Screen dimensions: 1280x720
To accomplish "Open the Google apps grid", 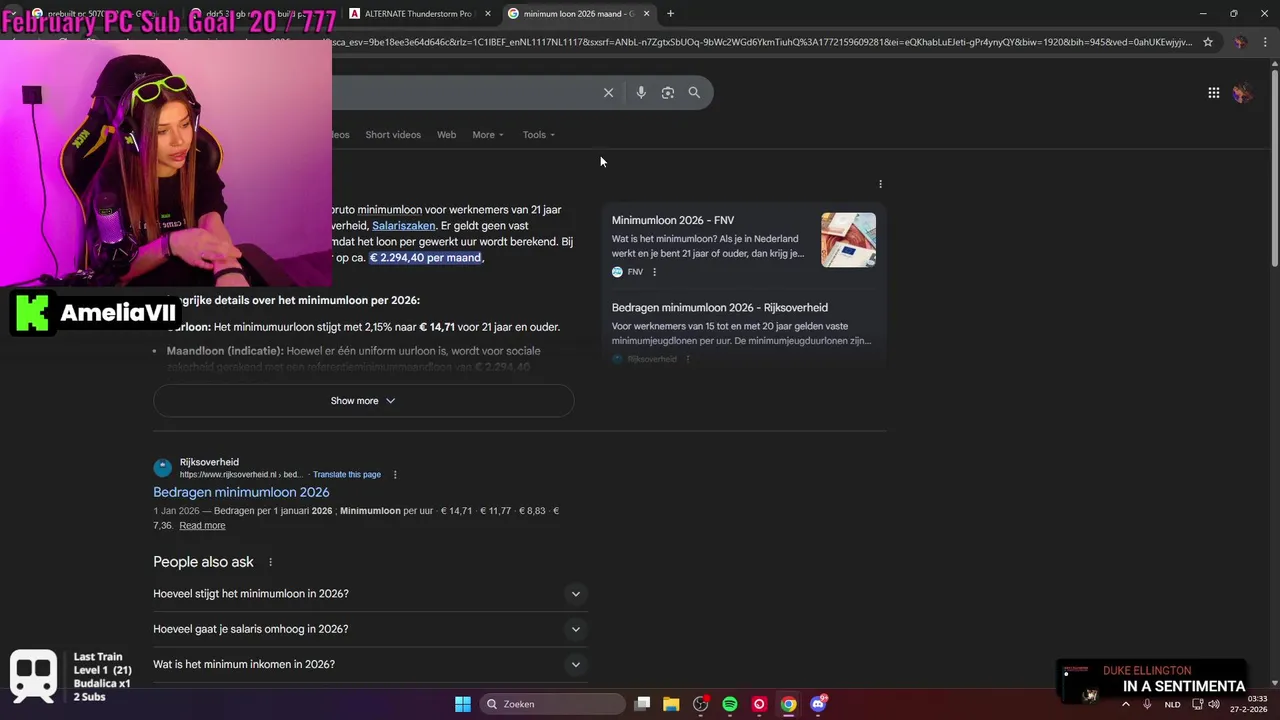I will (1213, 93).
